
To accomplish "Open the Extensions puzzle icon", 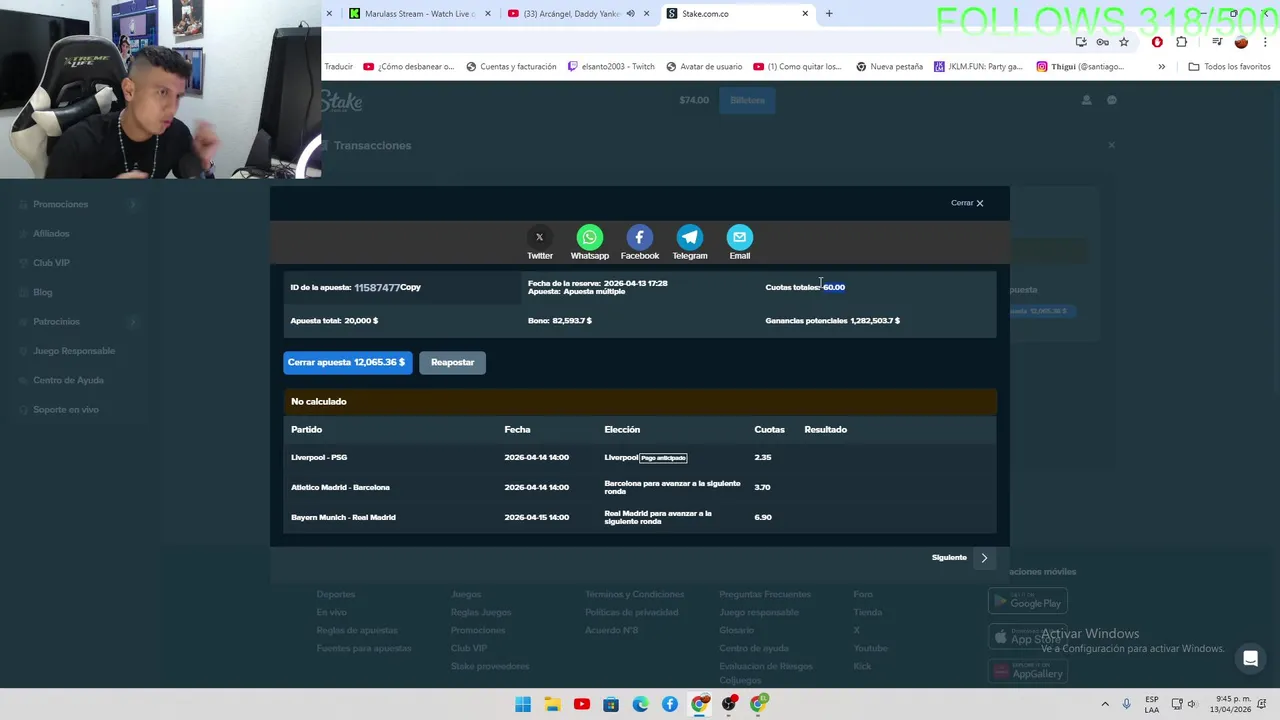I will point(1182,42).
